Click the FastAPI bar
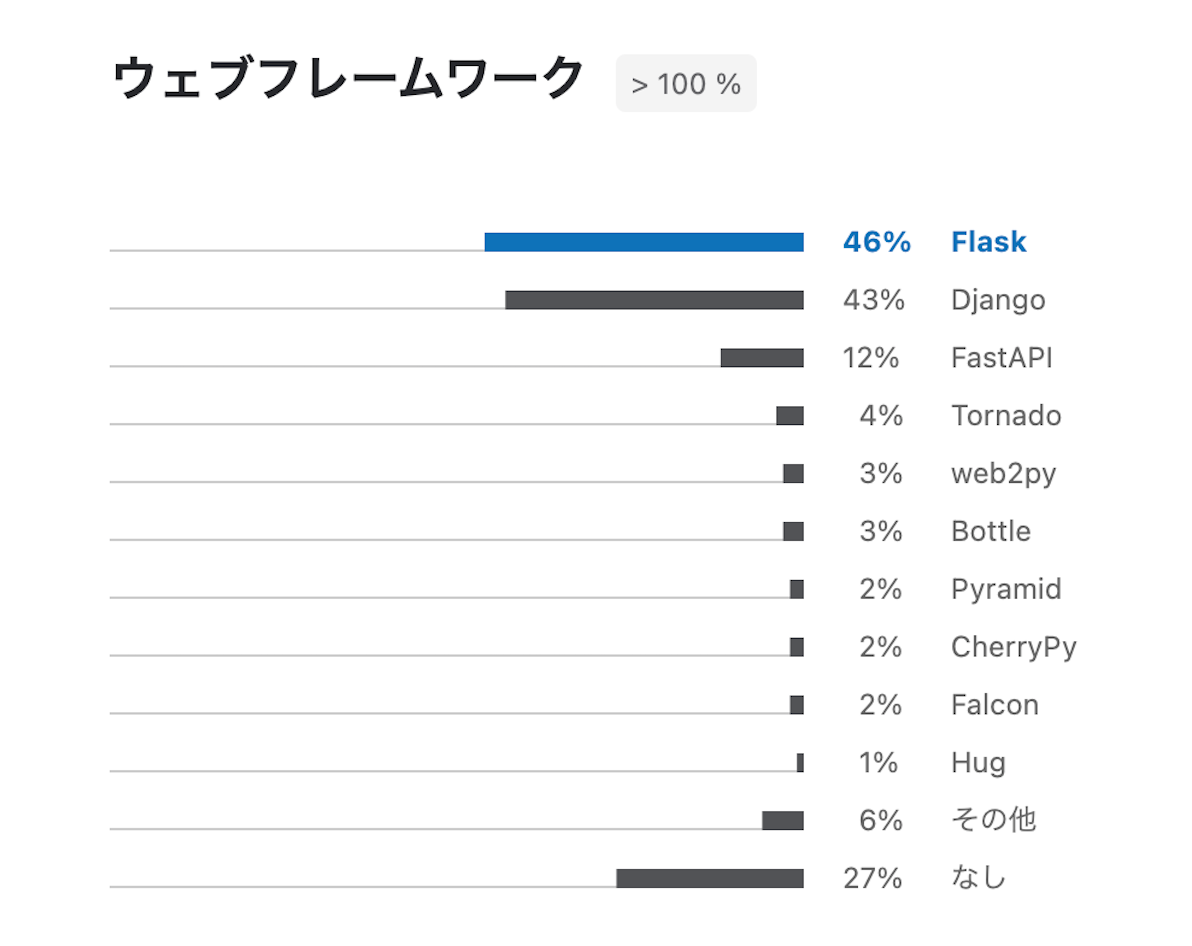Viewport: 1192px width, 946px height. pyautogui.click(x=762, y=357)
